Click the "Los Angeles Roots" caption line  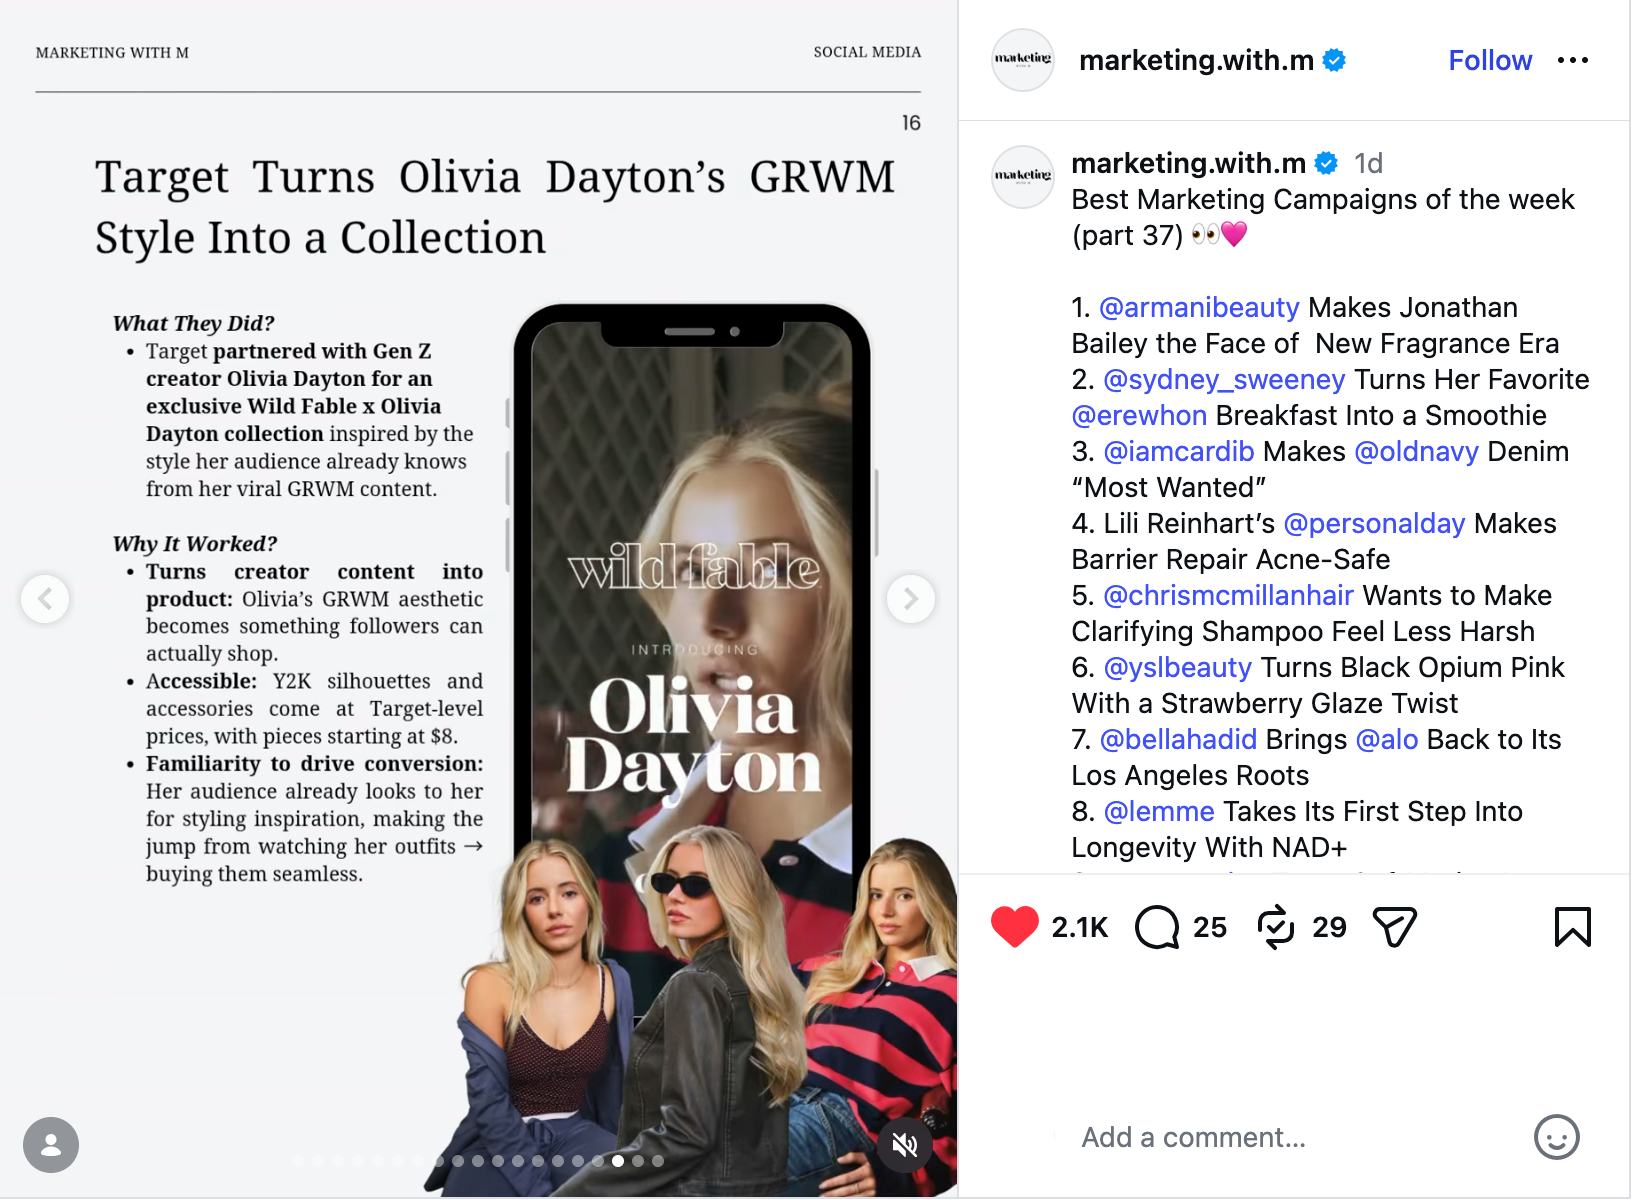pos(1190,775)
